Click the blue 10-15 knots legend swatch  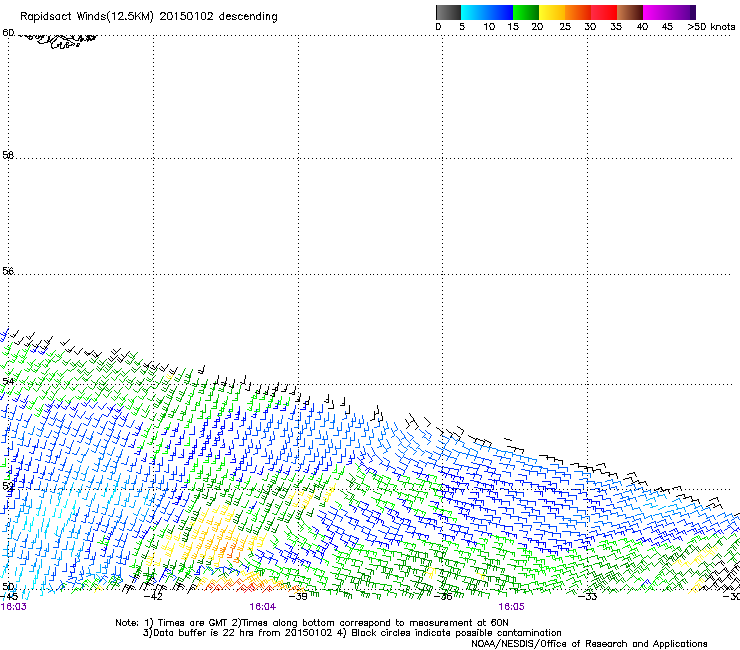click(x=500, y=12)
